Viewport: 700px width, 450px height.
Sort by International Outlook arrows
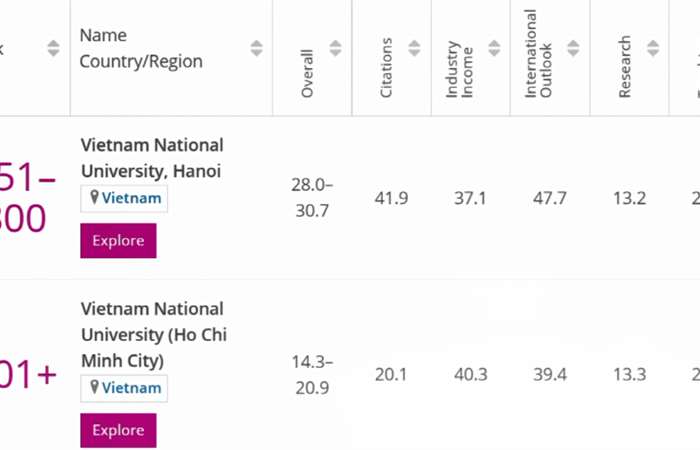pyautogui.click(x=573, y=48)
